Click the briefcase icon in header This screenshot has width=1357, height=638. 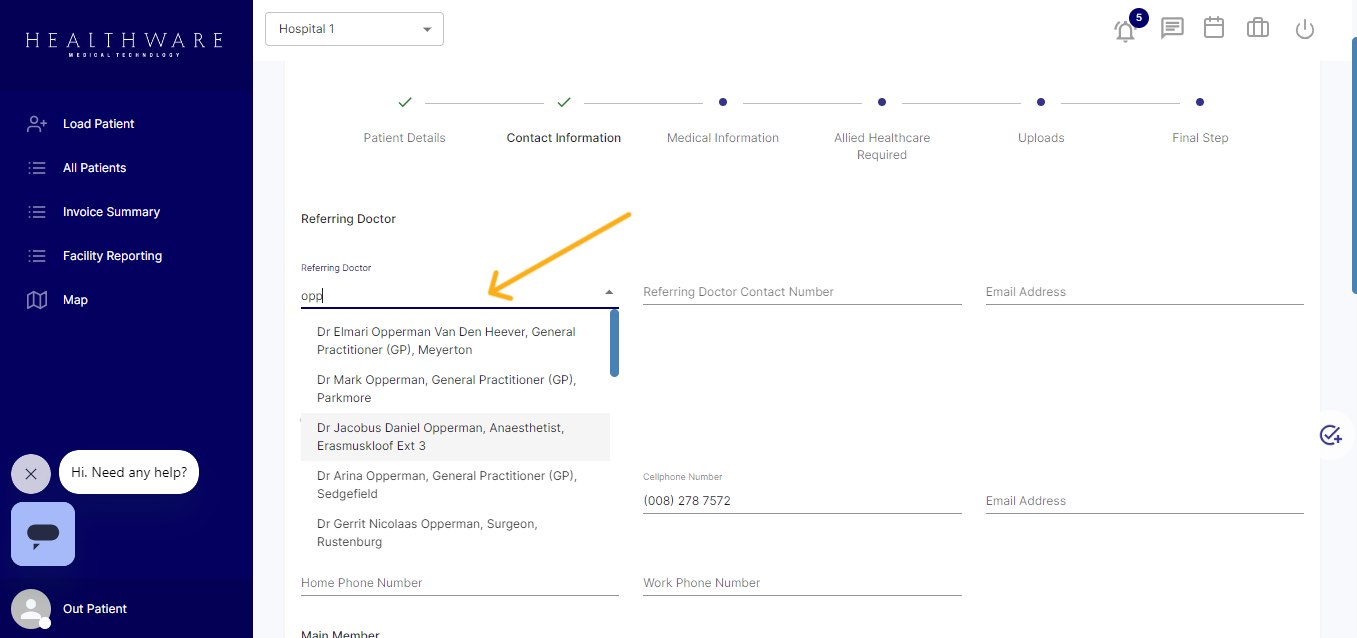click(x=1257, y=28)
